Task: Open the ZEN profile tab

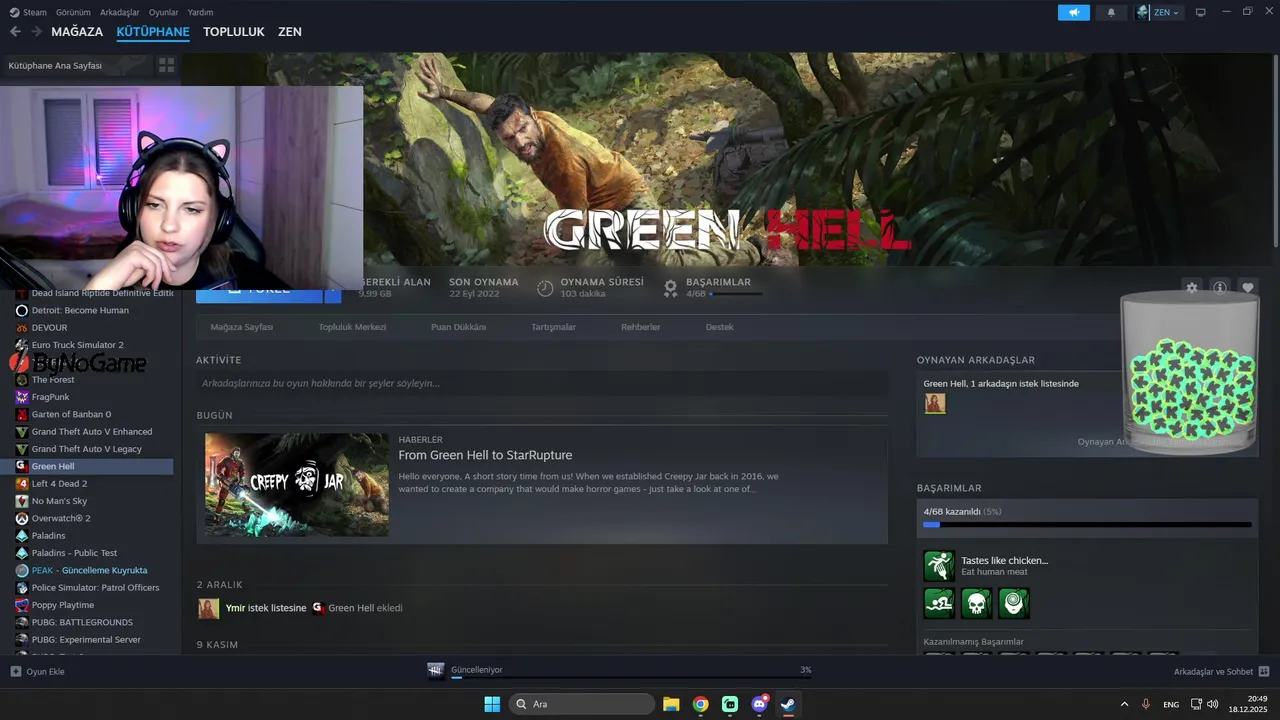Action: [x=290, y=32]
